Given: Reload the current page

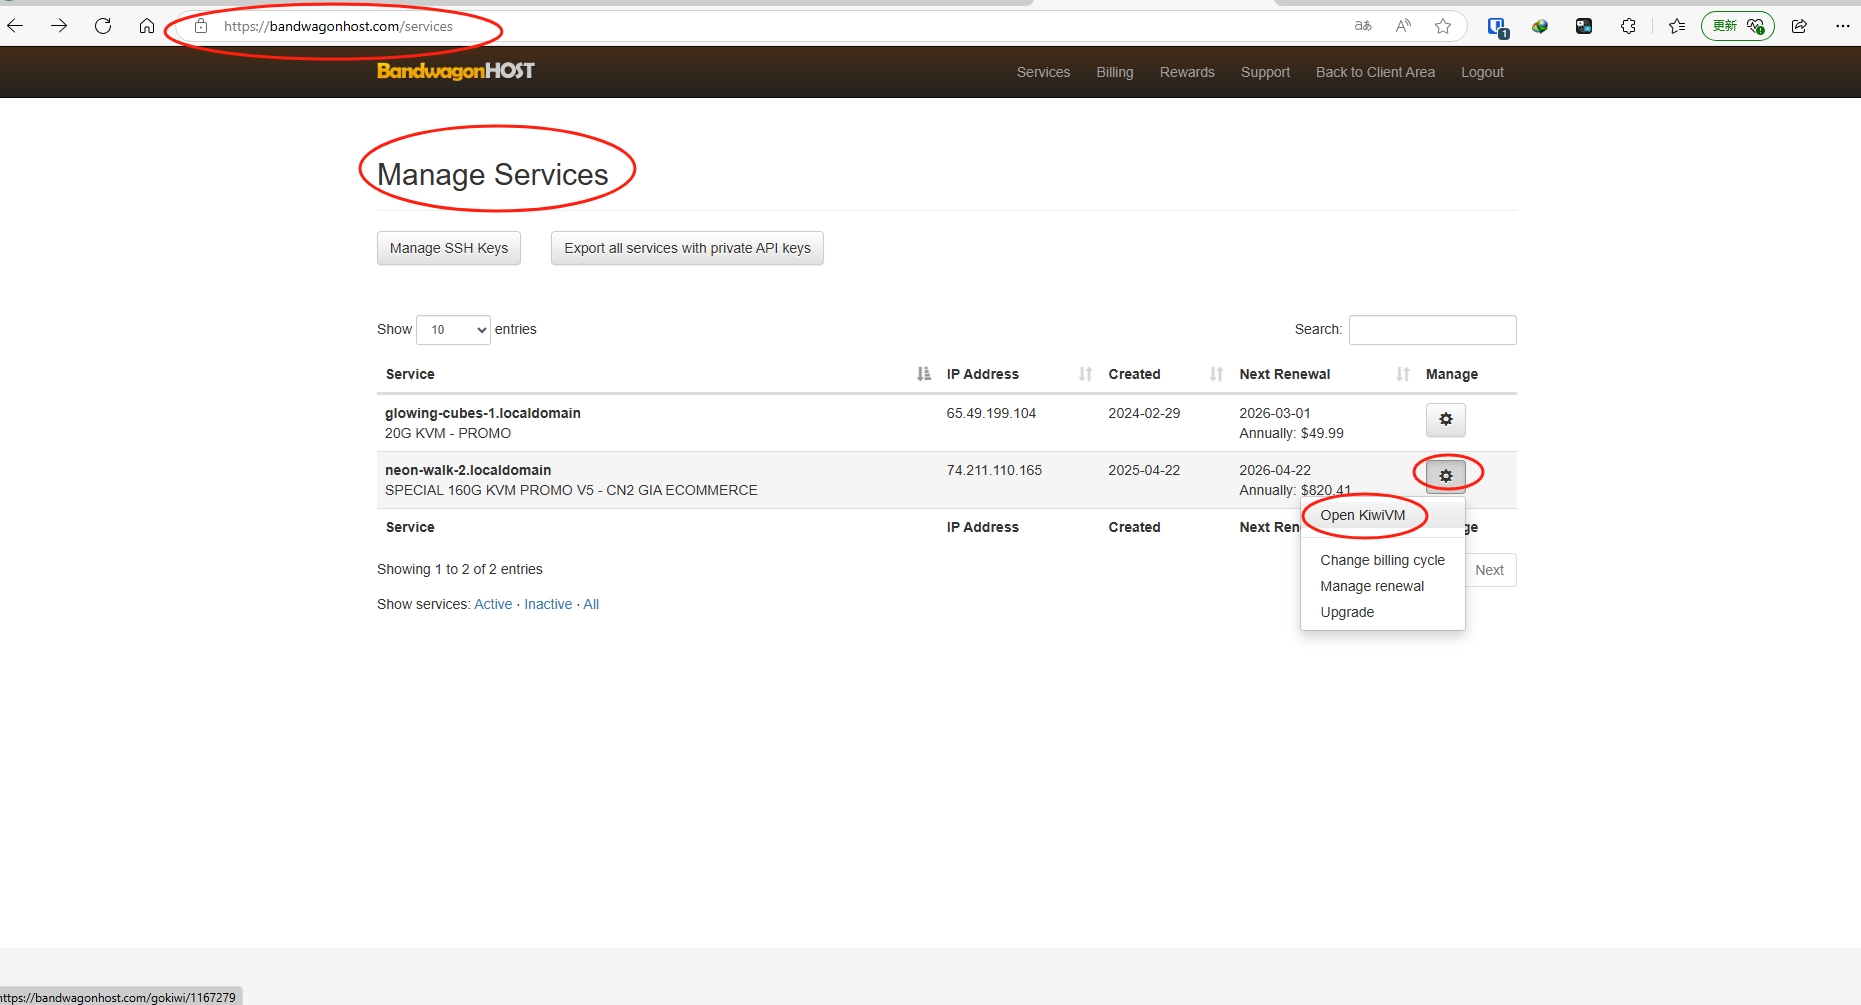Looking at the screenshot, I should tap(103, 26).
